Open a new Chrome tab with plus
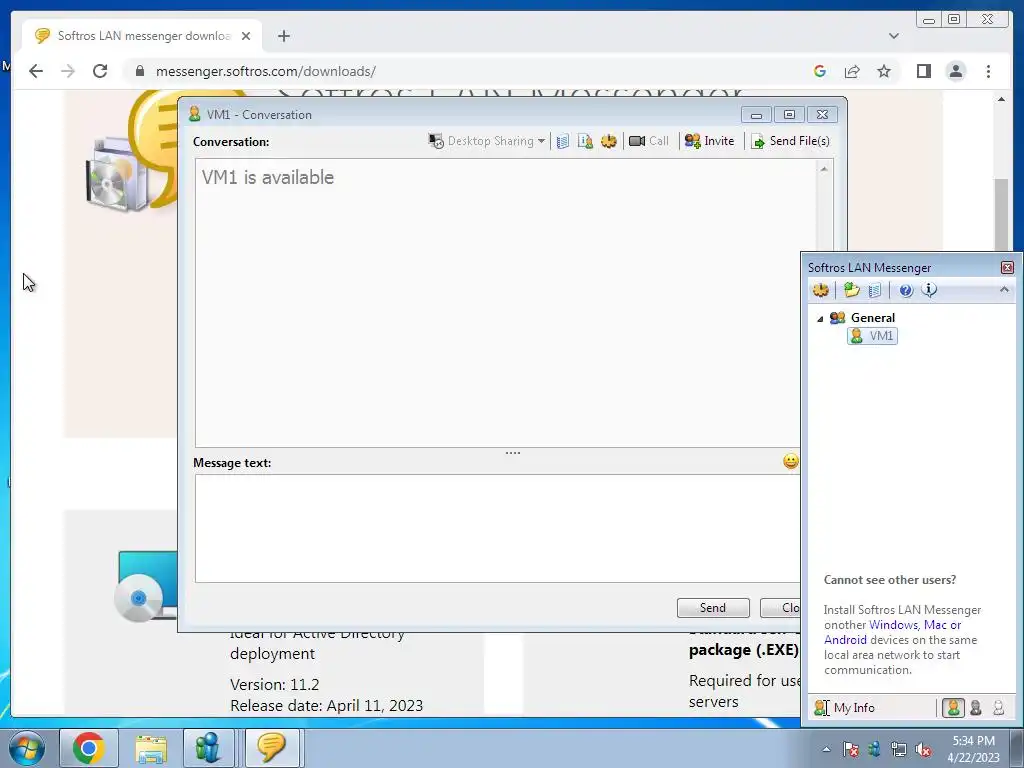Viewport: 1024px width, 768px height. coord(283,36)
